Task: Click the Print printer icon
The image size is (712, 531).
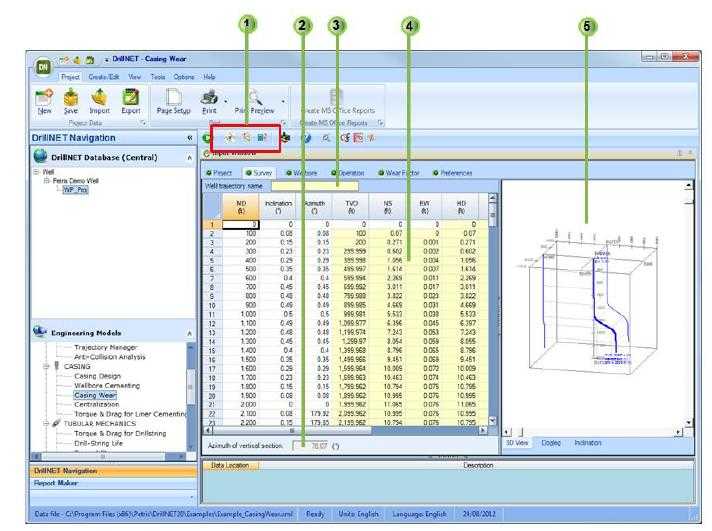Action: pos(209,97)
